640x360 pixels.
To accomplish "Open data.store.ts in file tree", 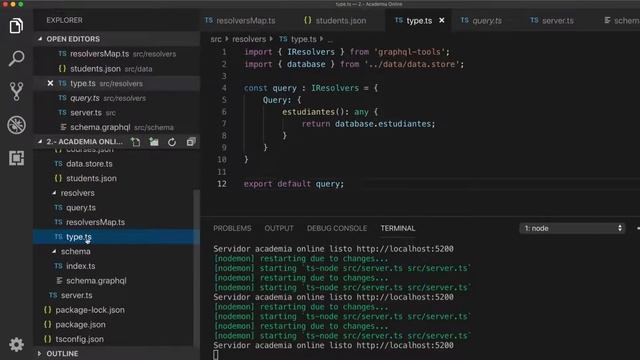I will tap(89, 164).
